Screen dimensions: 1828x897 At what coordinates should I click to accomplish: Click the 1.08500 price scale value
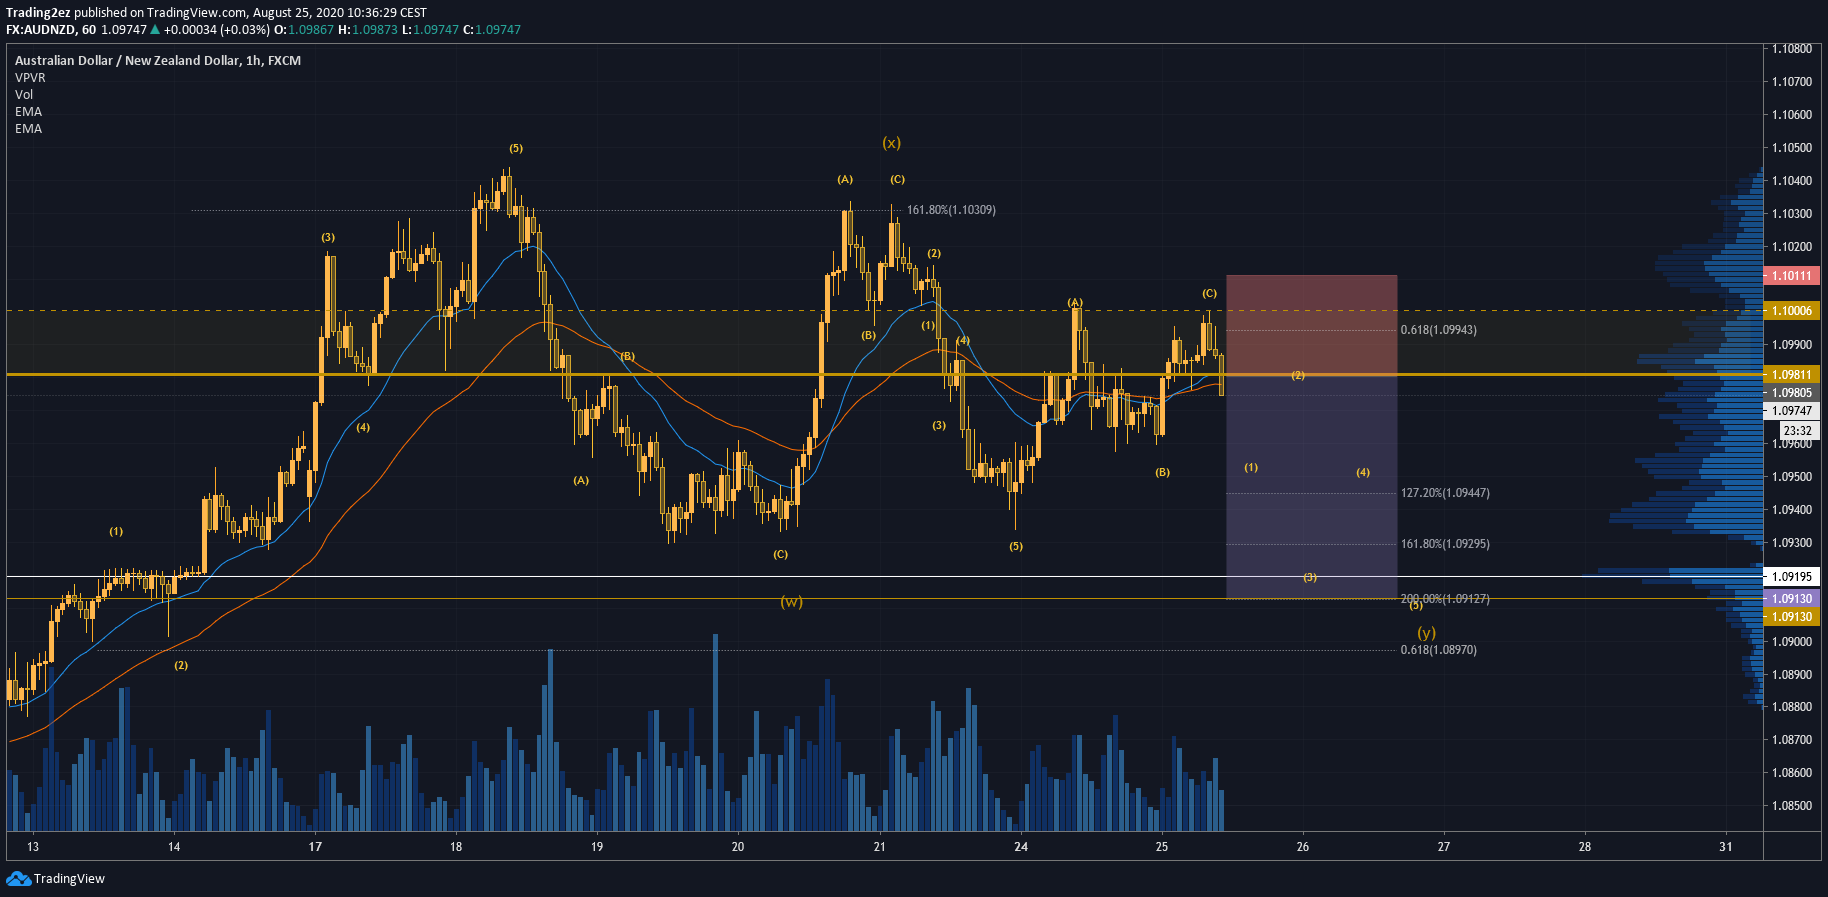pyautogui.click(x=1791, y=805)
